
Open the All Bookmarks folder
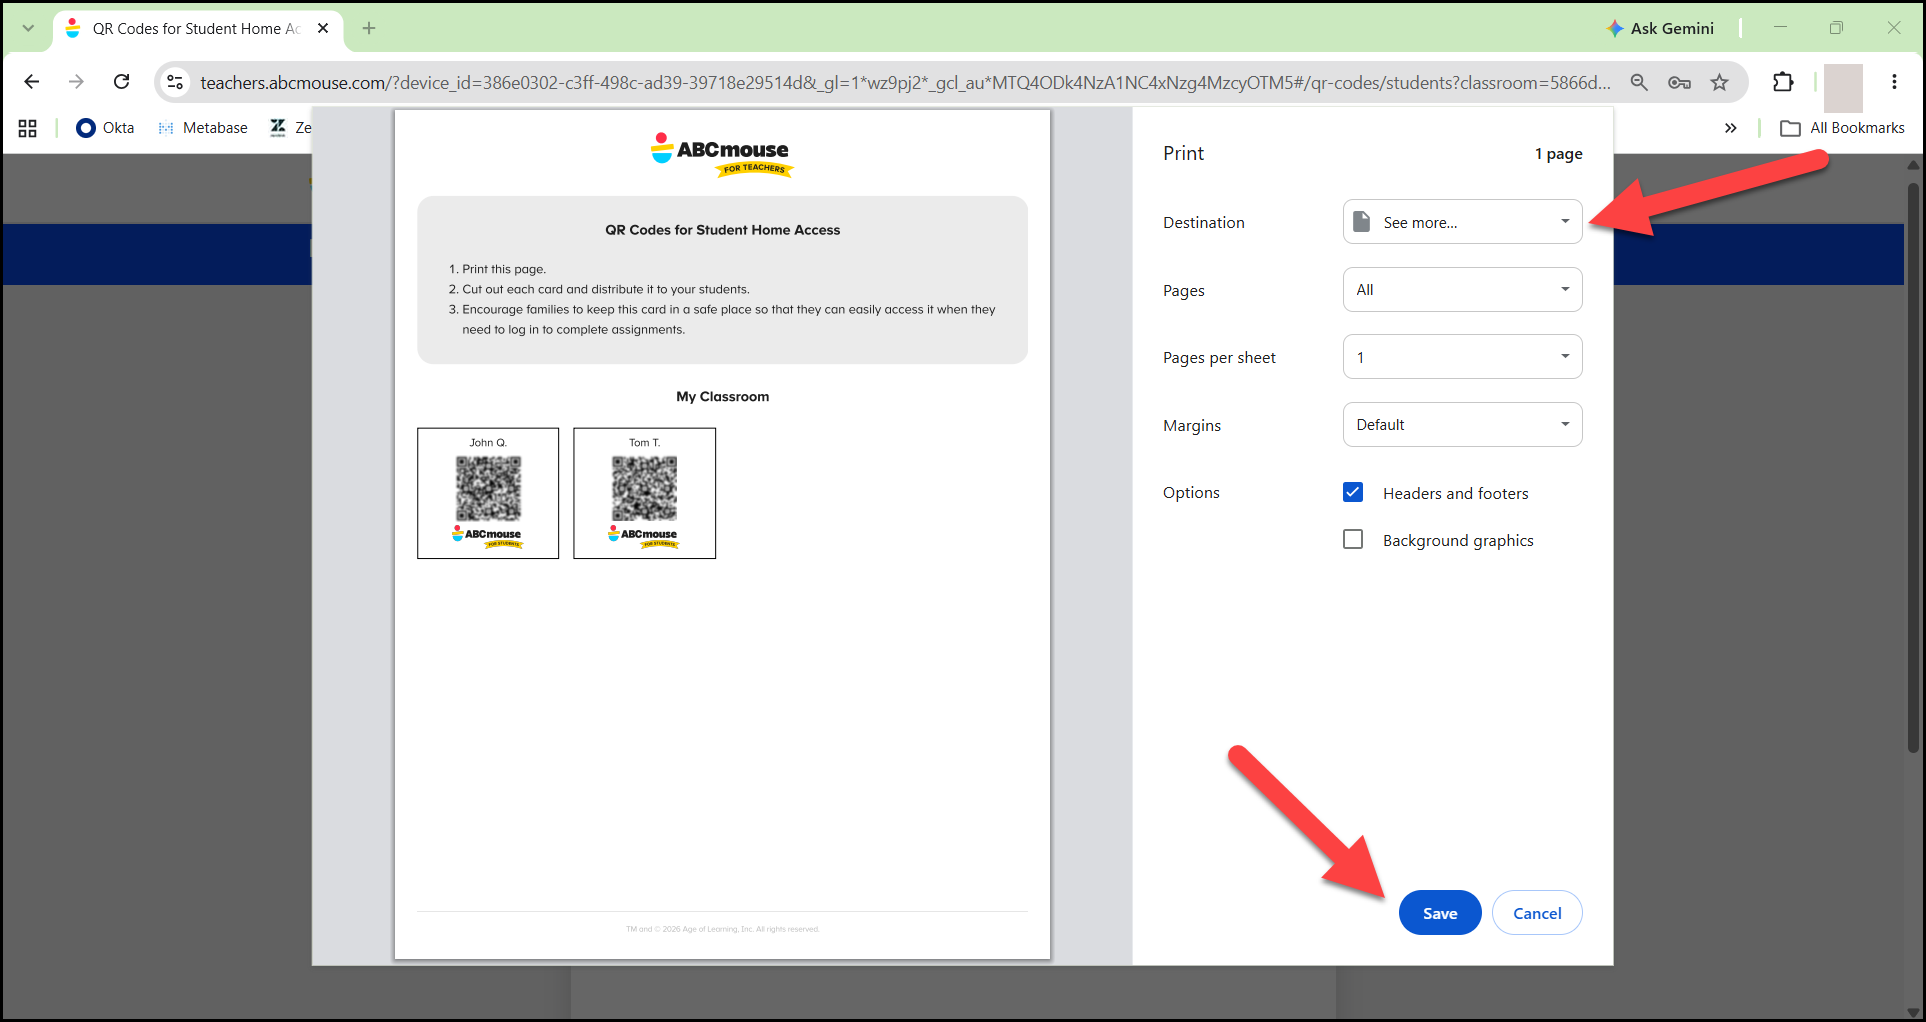[x=1842, y=128]
